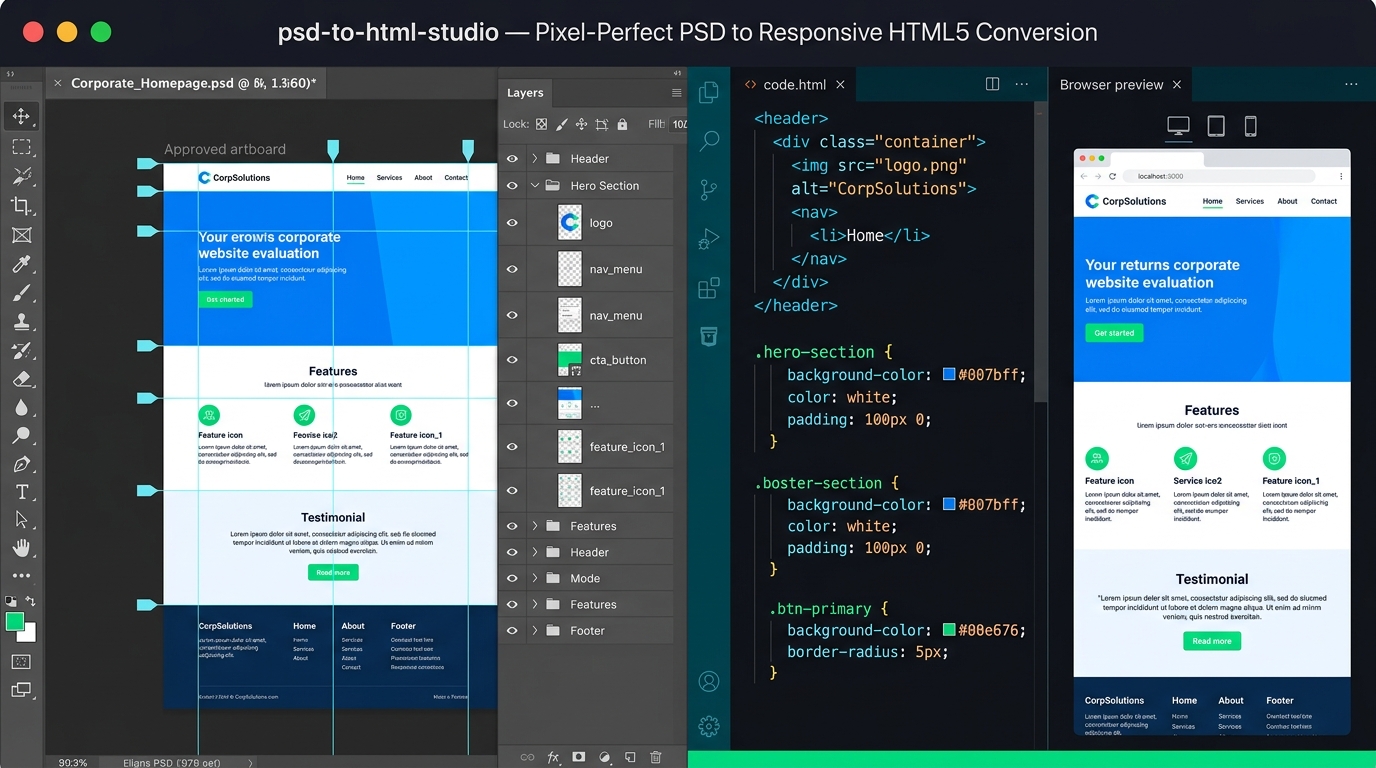Open Run and Debug in activity bar
The image size is (1376, 768).
709,239
